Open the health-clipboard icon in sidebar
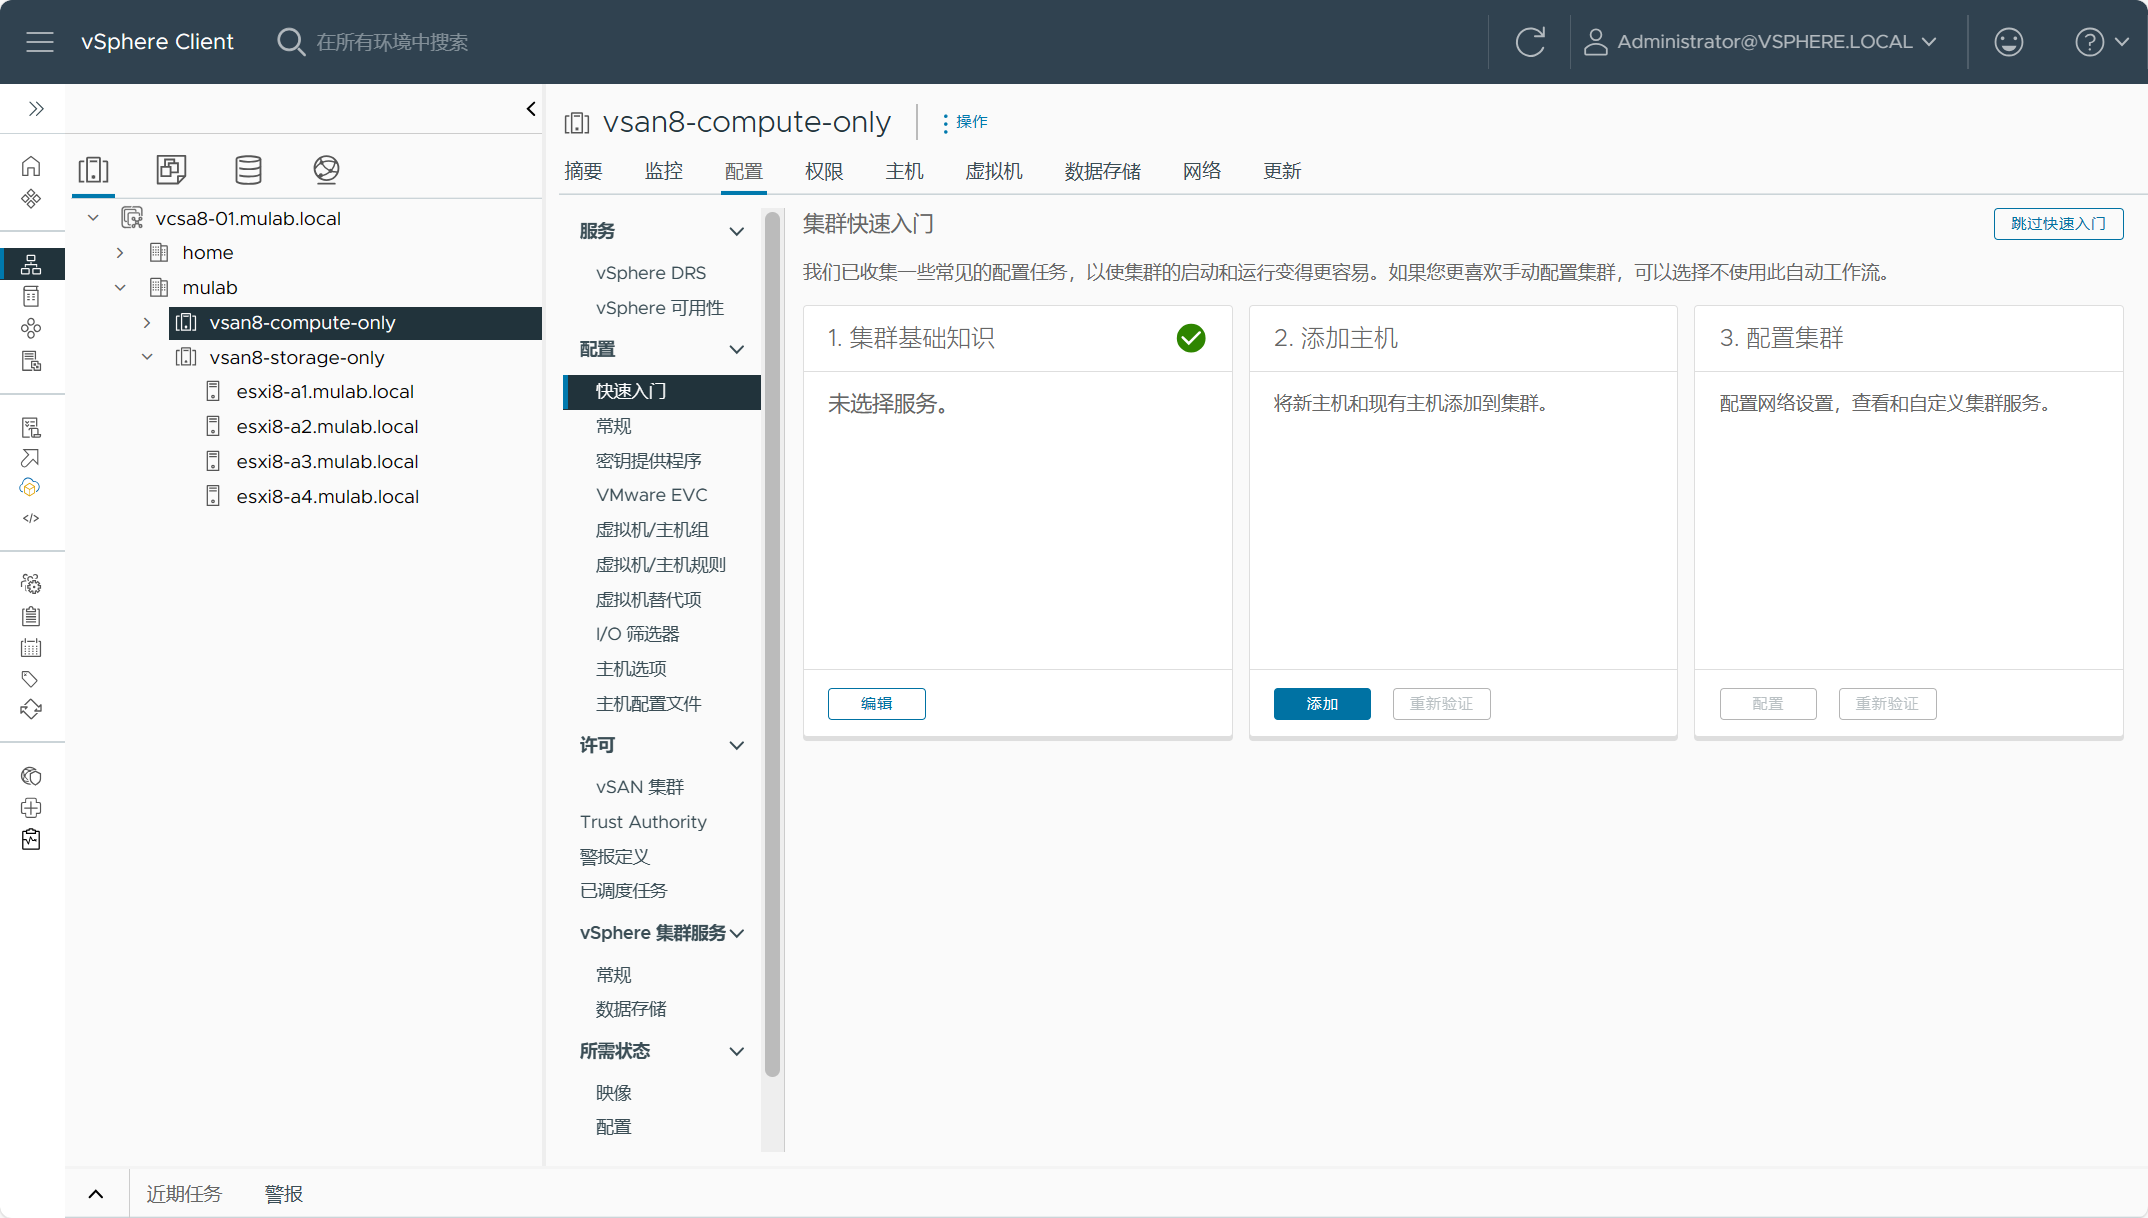Screen dimensions: 2148x1218 31,839
